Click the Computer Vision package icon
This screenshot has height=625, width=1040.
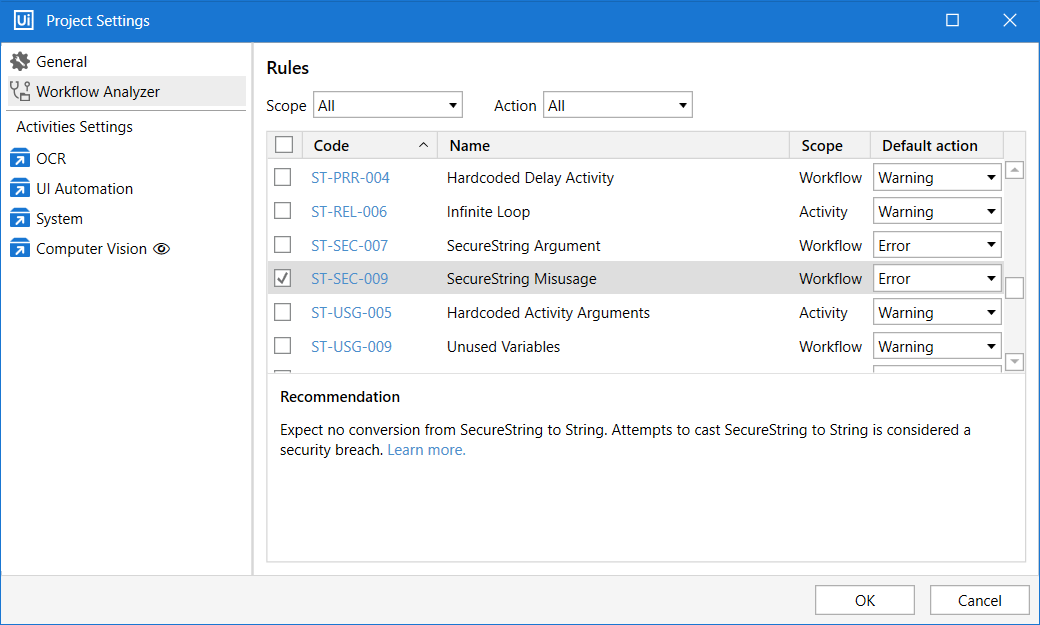20,249
